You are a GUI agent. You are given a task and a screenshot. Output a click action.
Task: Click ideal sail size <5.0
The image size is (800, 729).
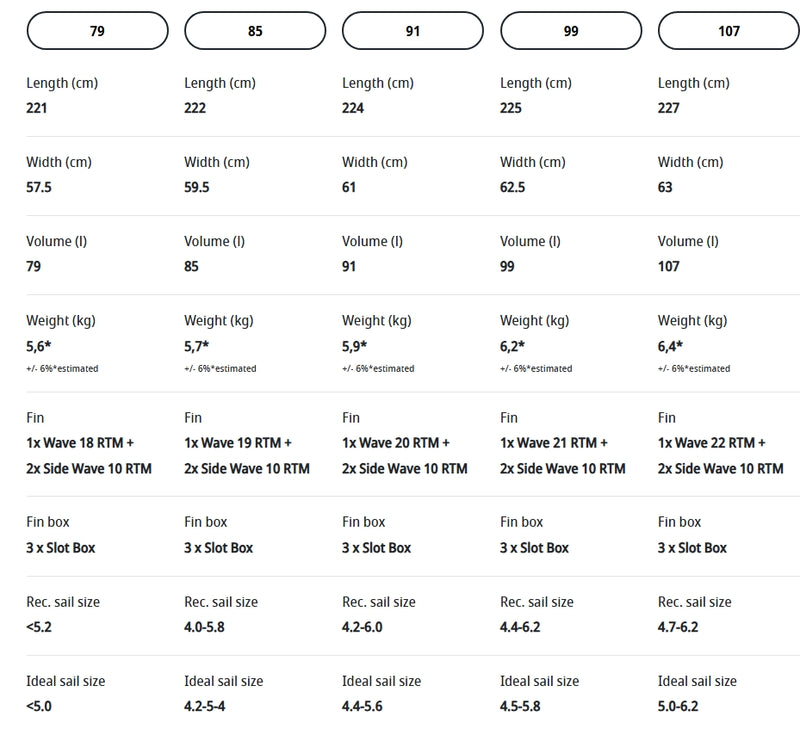click(x=41, y=706)
